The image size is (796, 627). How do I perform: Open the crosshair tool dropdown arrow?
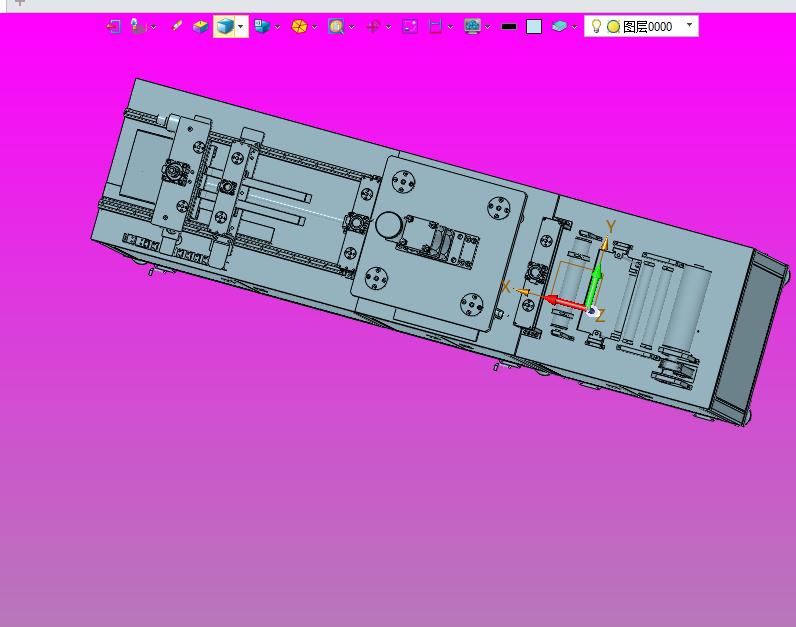(x=388, y=27)
